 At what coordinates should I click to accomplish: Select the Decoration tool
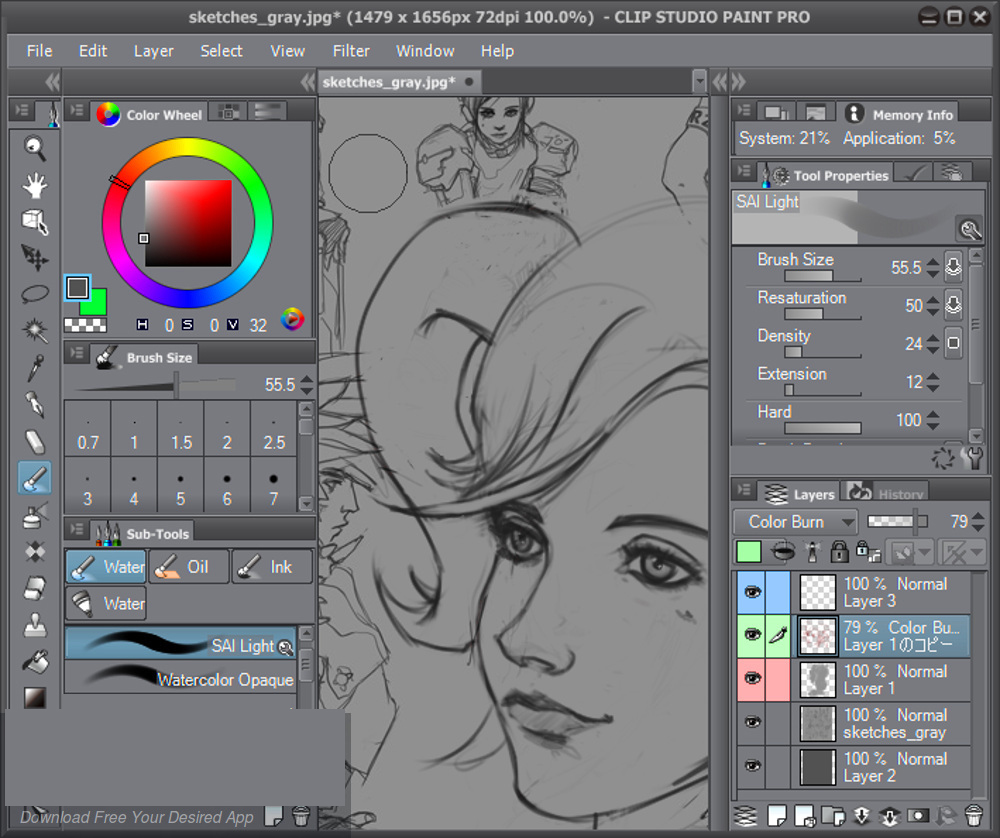34,552
